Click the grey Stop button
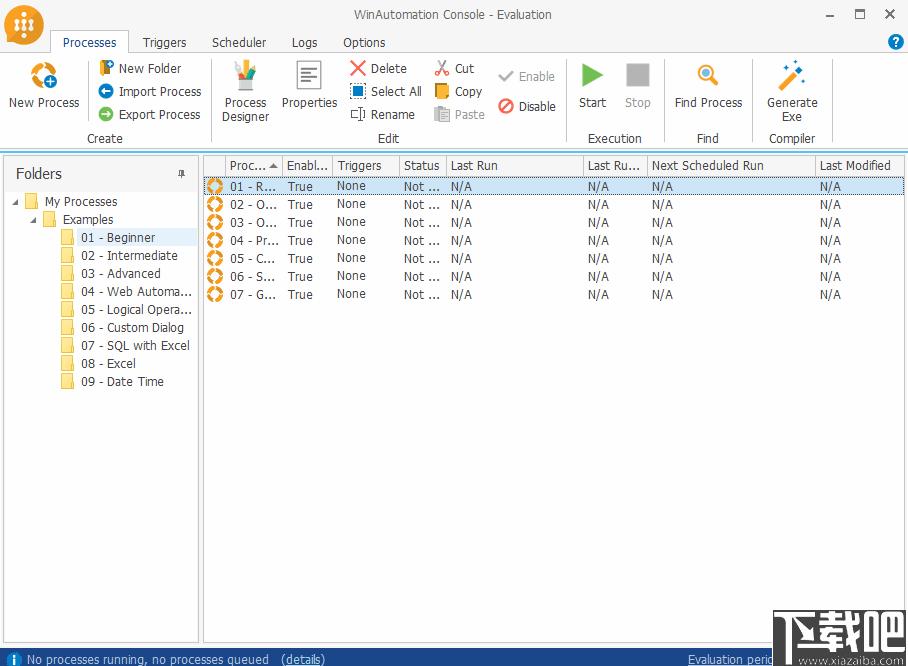Image resolution: width=908 pixels, height=666 pixels. [638, 85]
